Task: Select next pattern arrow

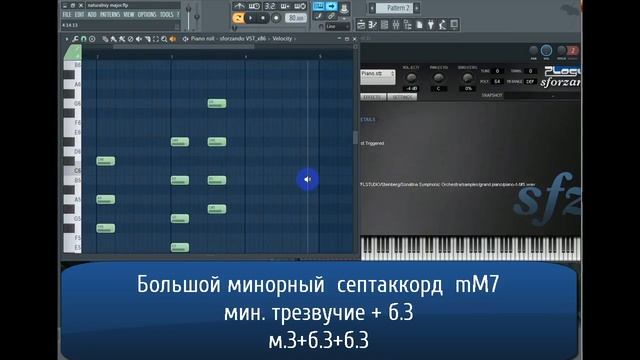Action: pos(417,8)
